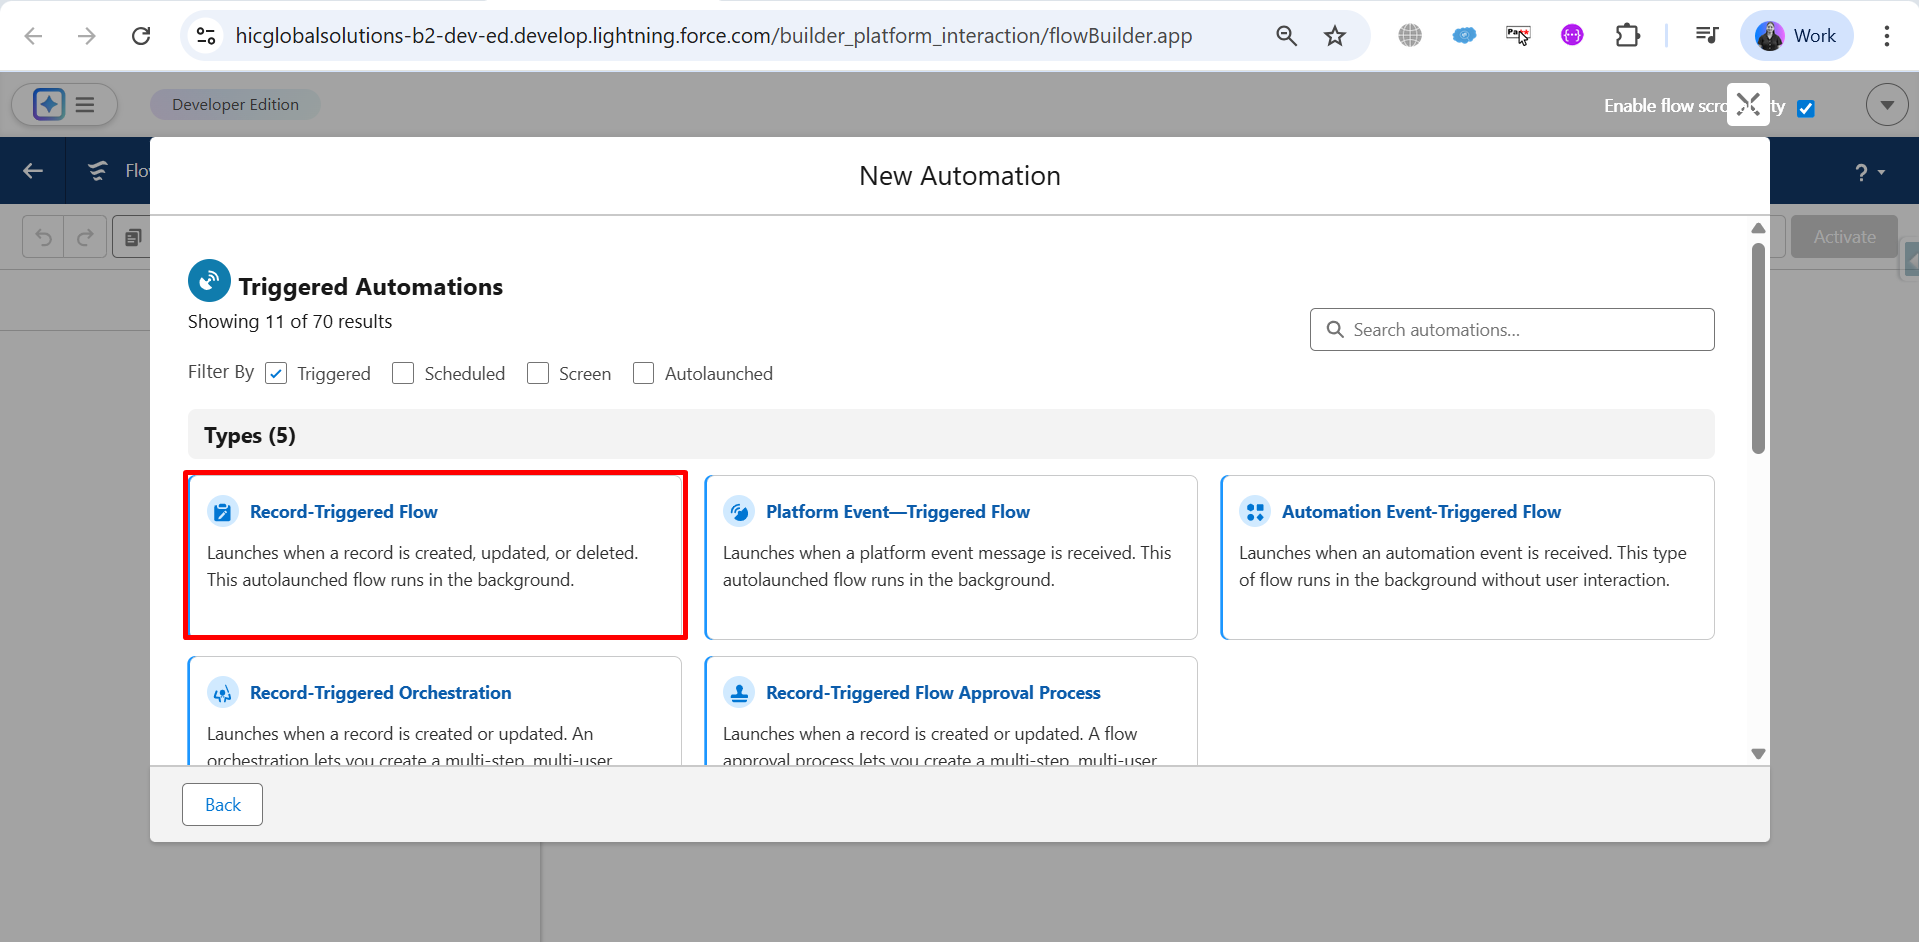Uncheck the Triggered filter checkbox
Image resolution: width=1919 pixels, height=942 pixels.
(x=276, y=374)
